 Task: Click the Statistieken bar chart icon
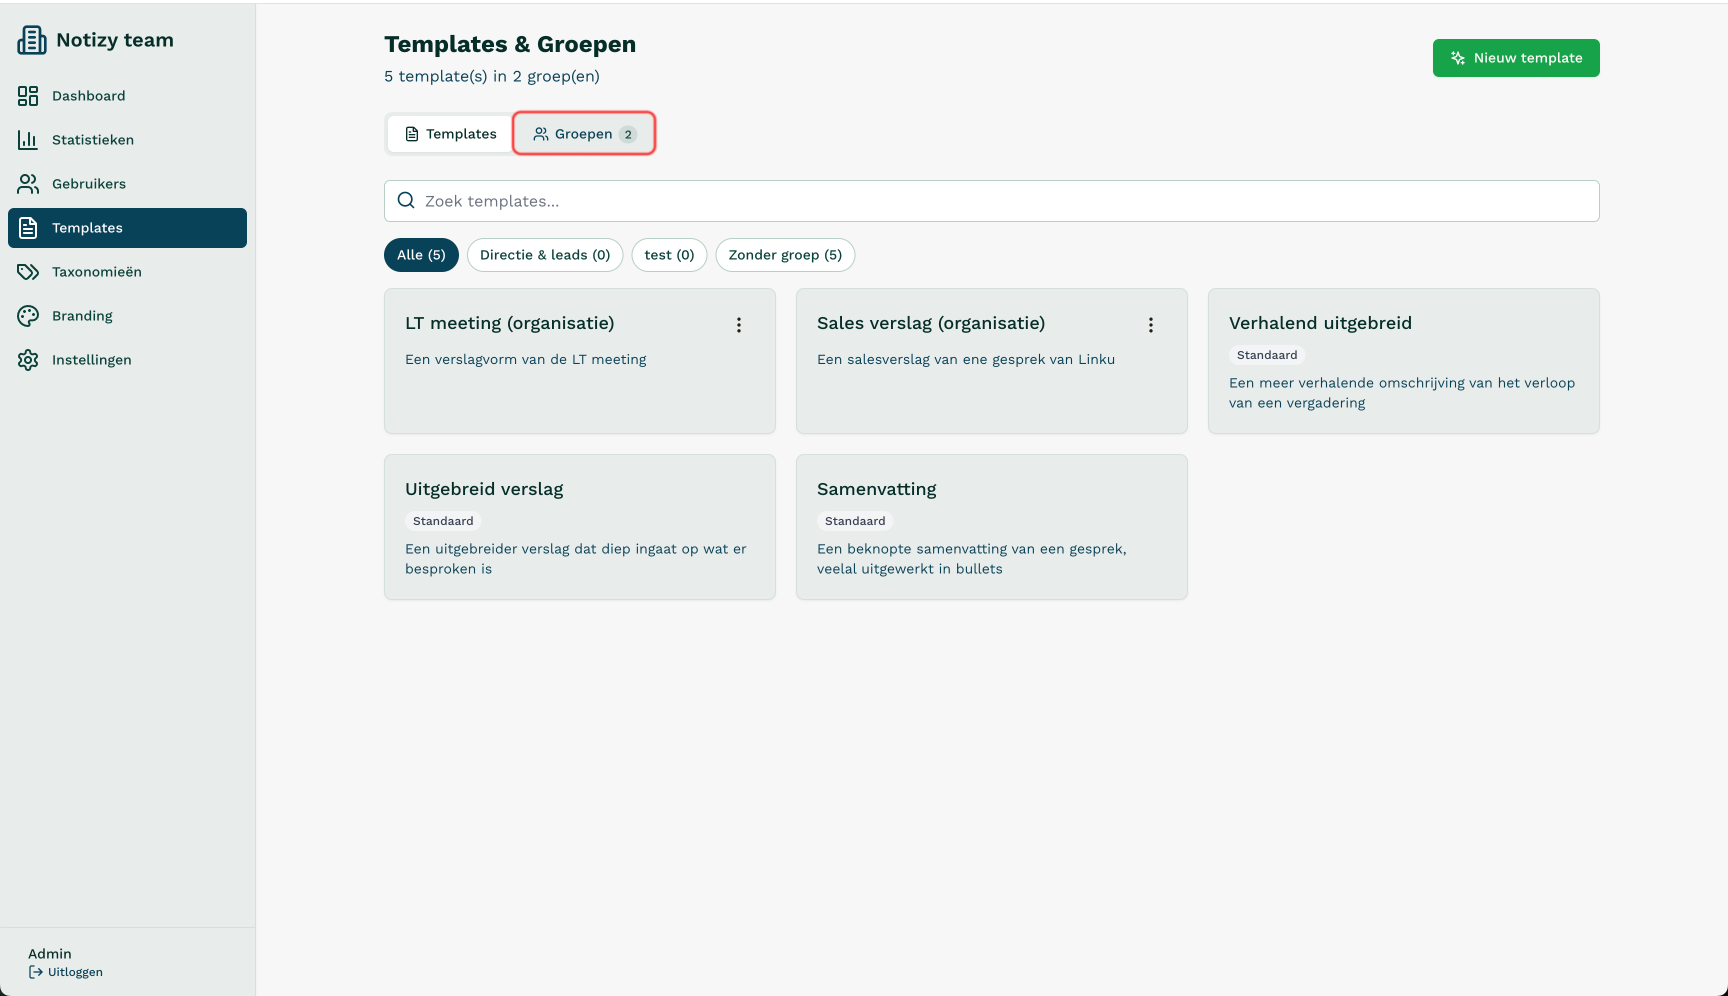click(x=28, y=140)
